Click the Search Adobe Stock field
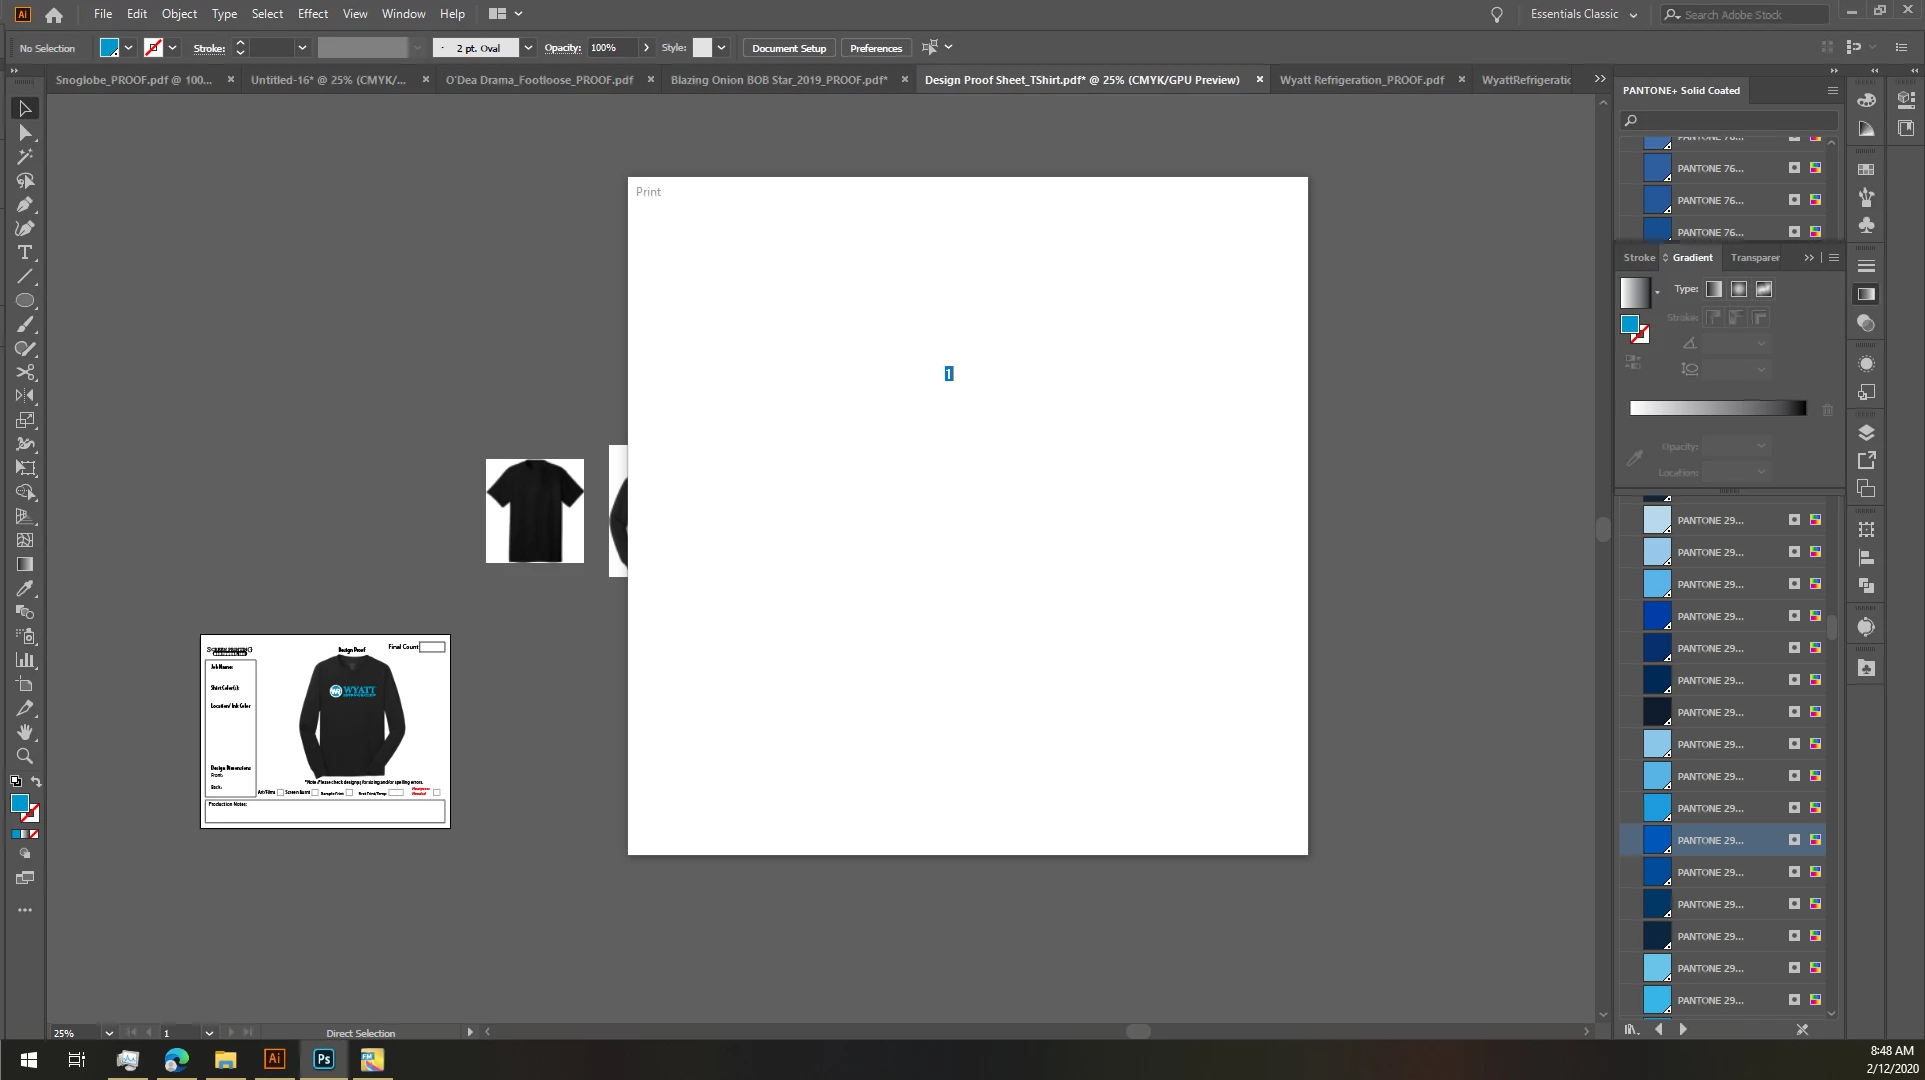This screenshot has width=1925, height=1080. click(x=1745, y=14)
